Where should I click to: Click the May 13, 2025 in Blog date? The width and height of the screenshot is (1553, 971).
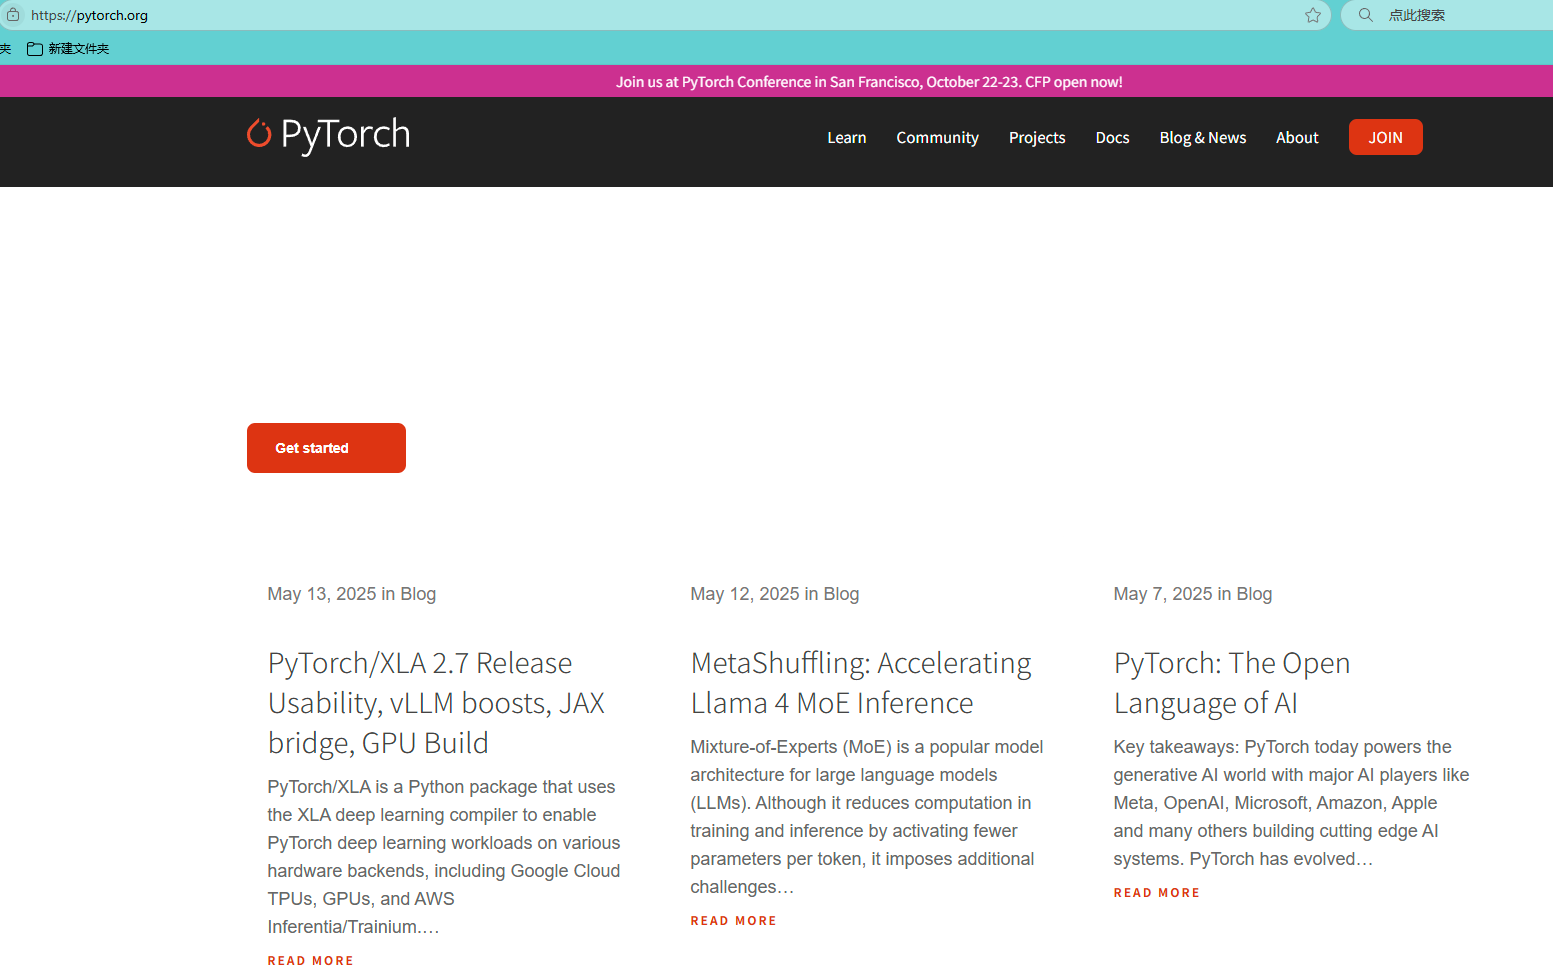coord(351,594)
